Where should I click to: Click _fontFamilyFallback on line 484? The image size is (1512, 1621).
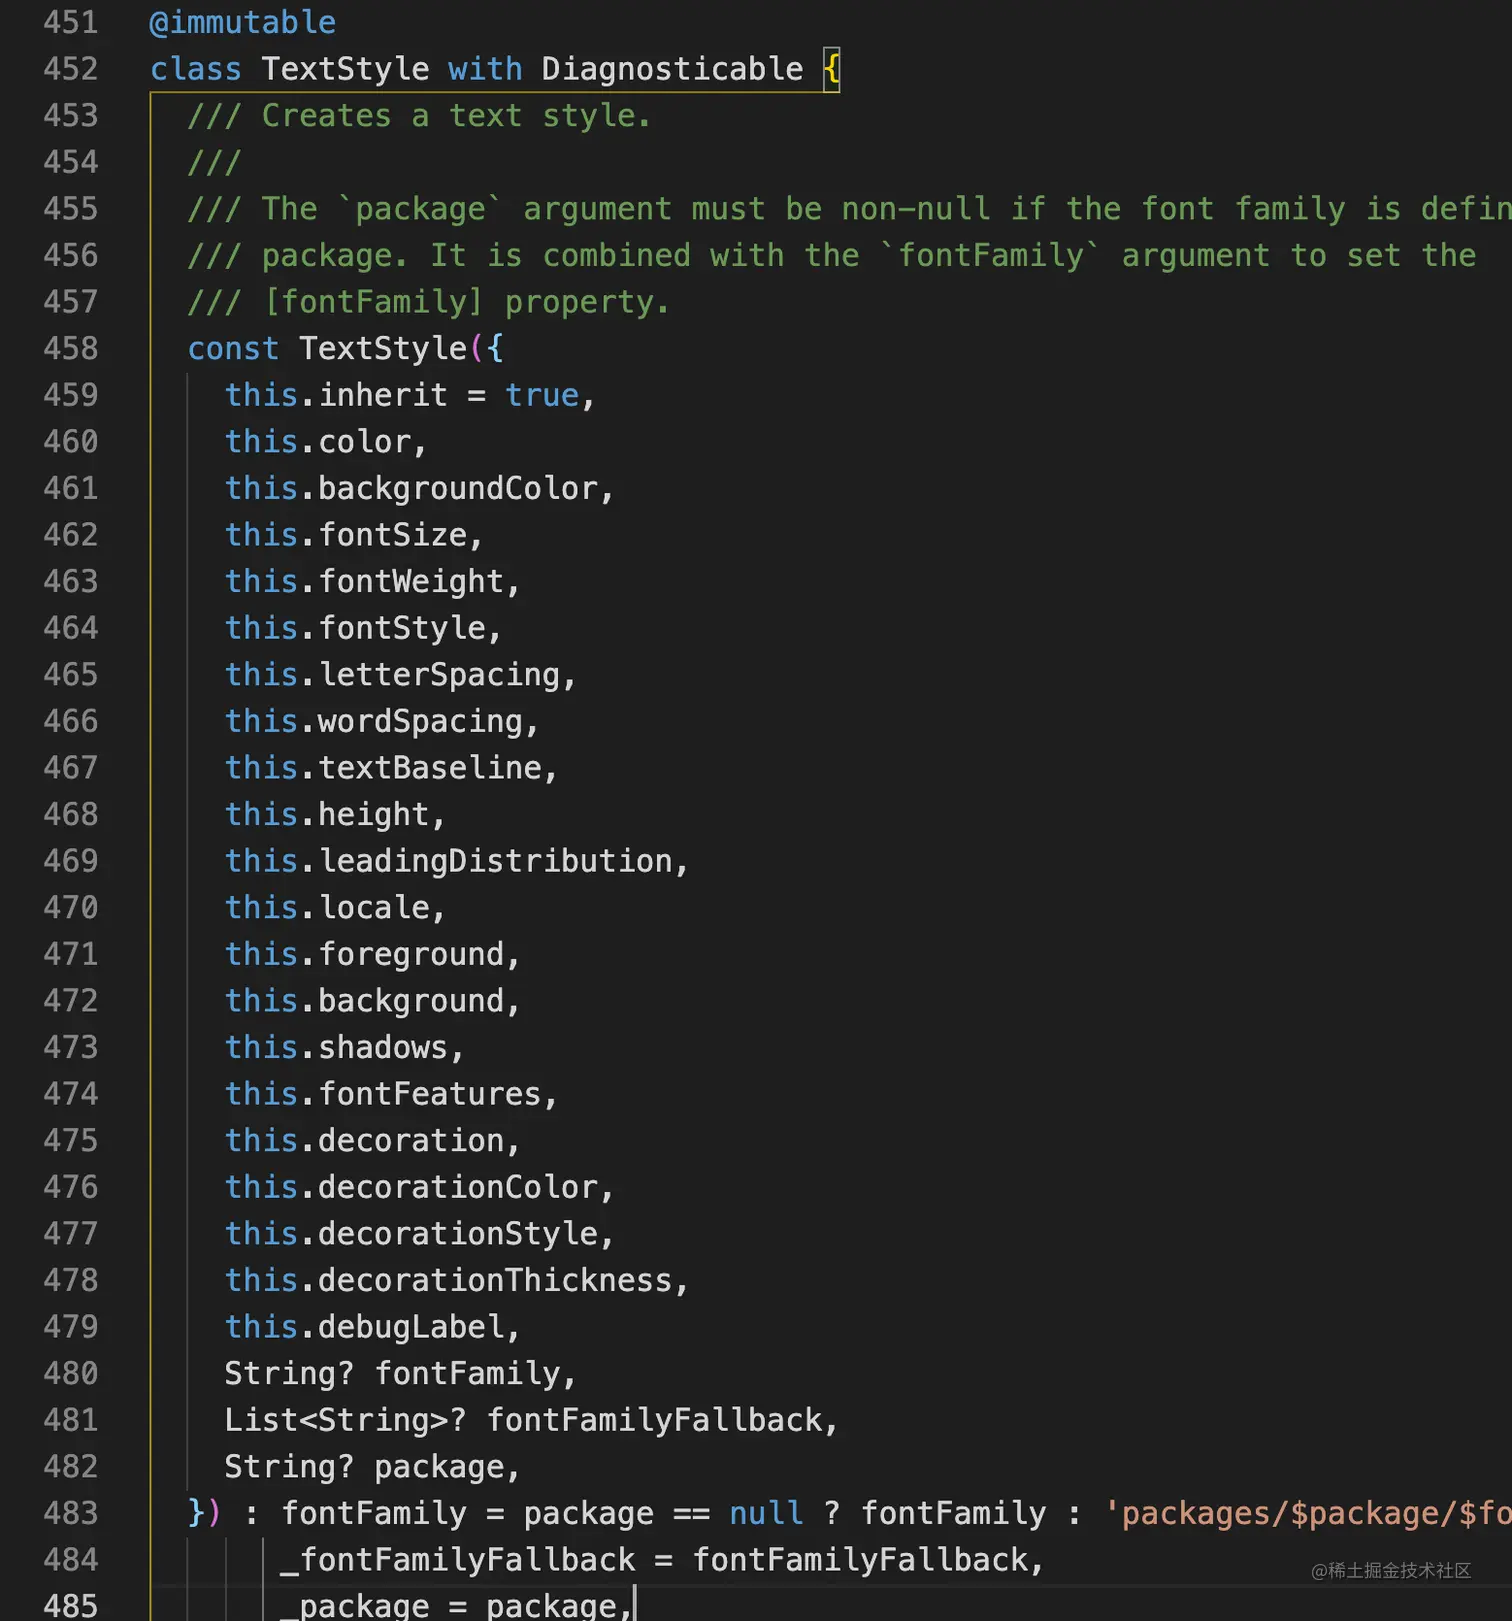point(458,1560)
